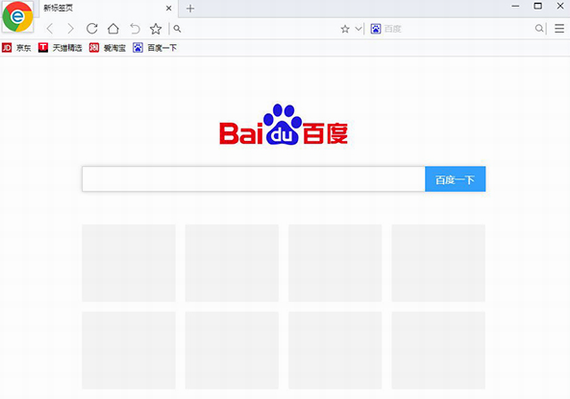The image size is (570, 399).
Task: Open the hamburger main menu
Action: point(559,28)
